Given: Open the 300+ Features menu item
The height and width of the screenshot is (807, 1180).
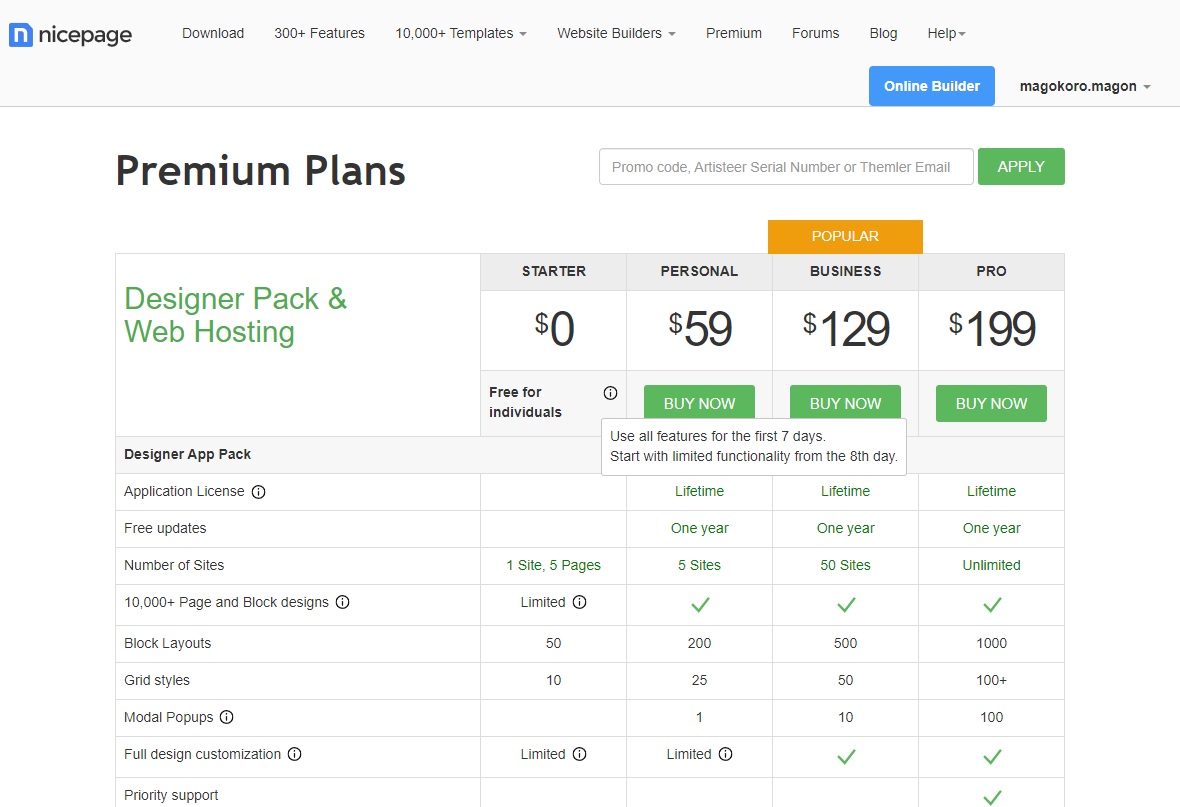Looking at the screenshot, I should click(x=319, y=33).
